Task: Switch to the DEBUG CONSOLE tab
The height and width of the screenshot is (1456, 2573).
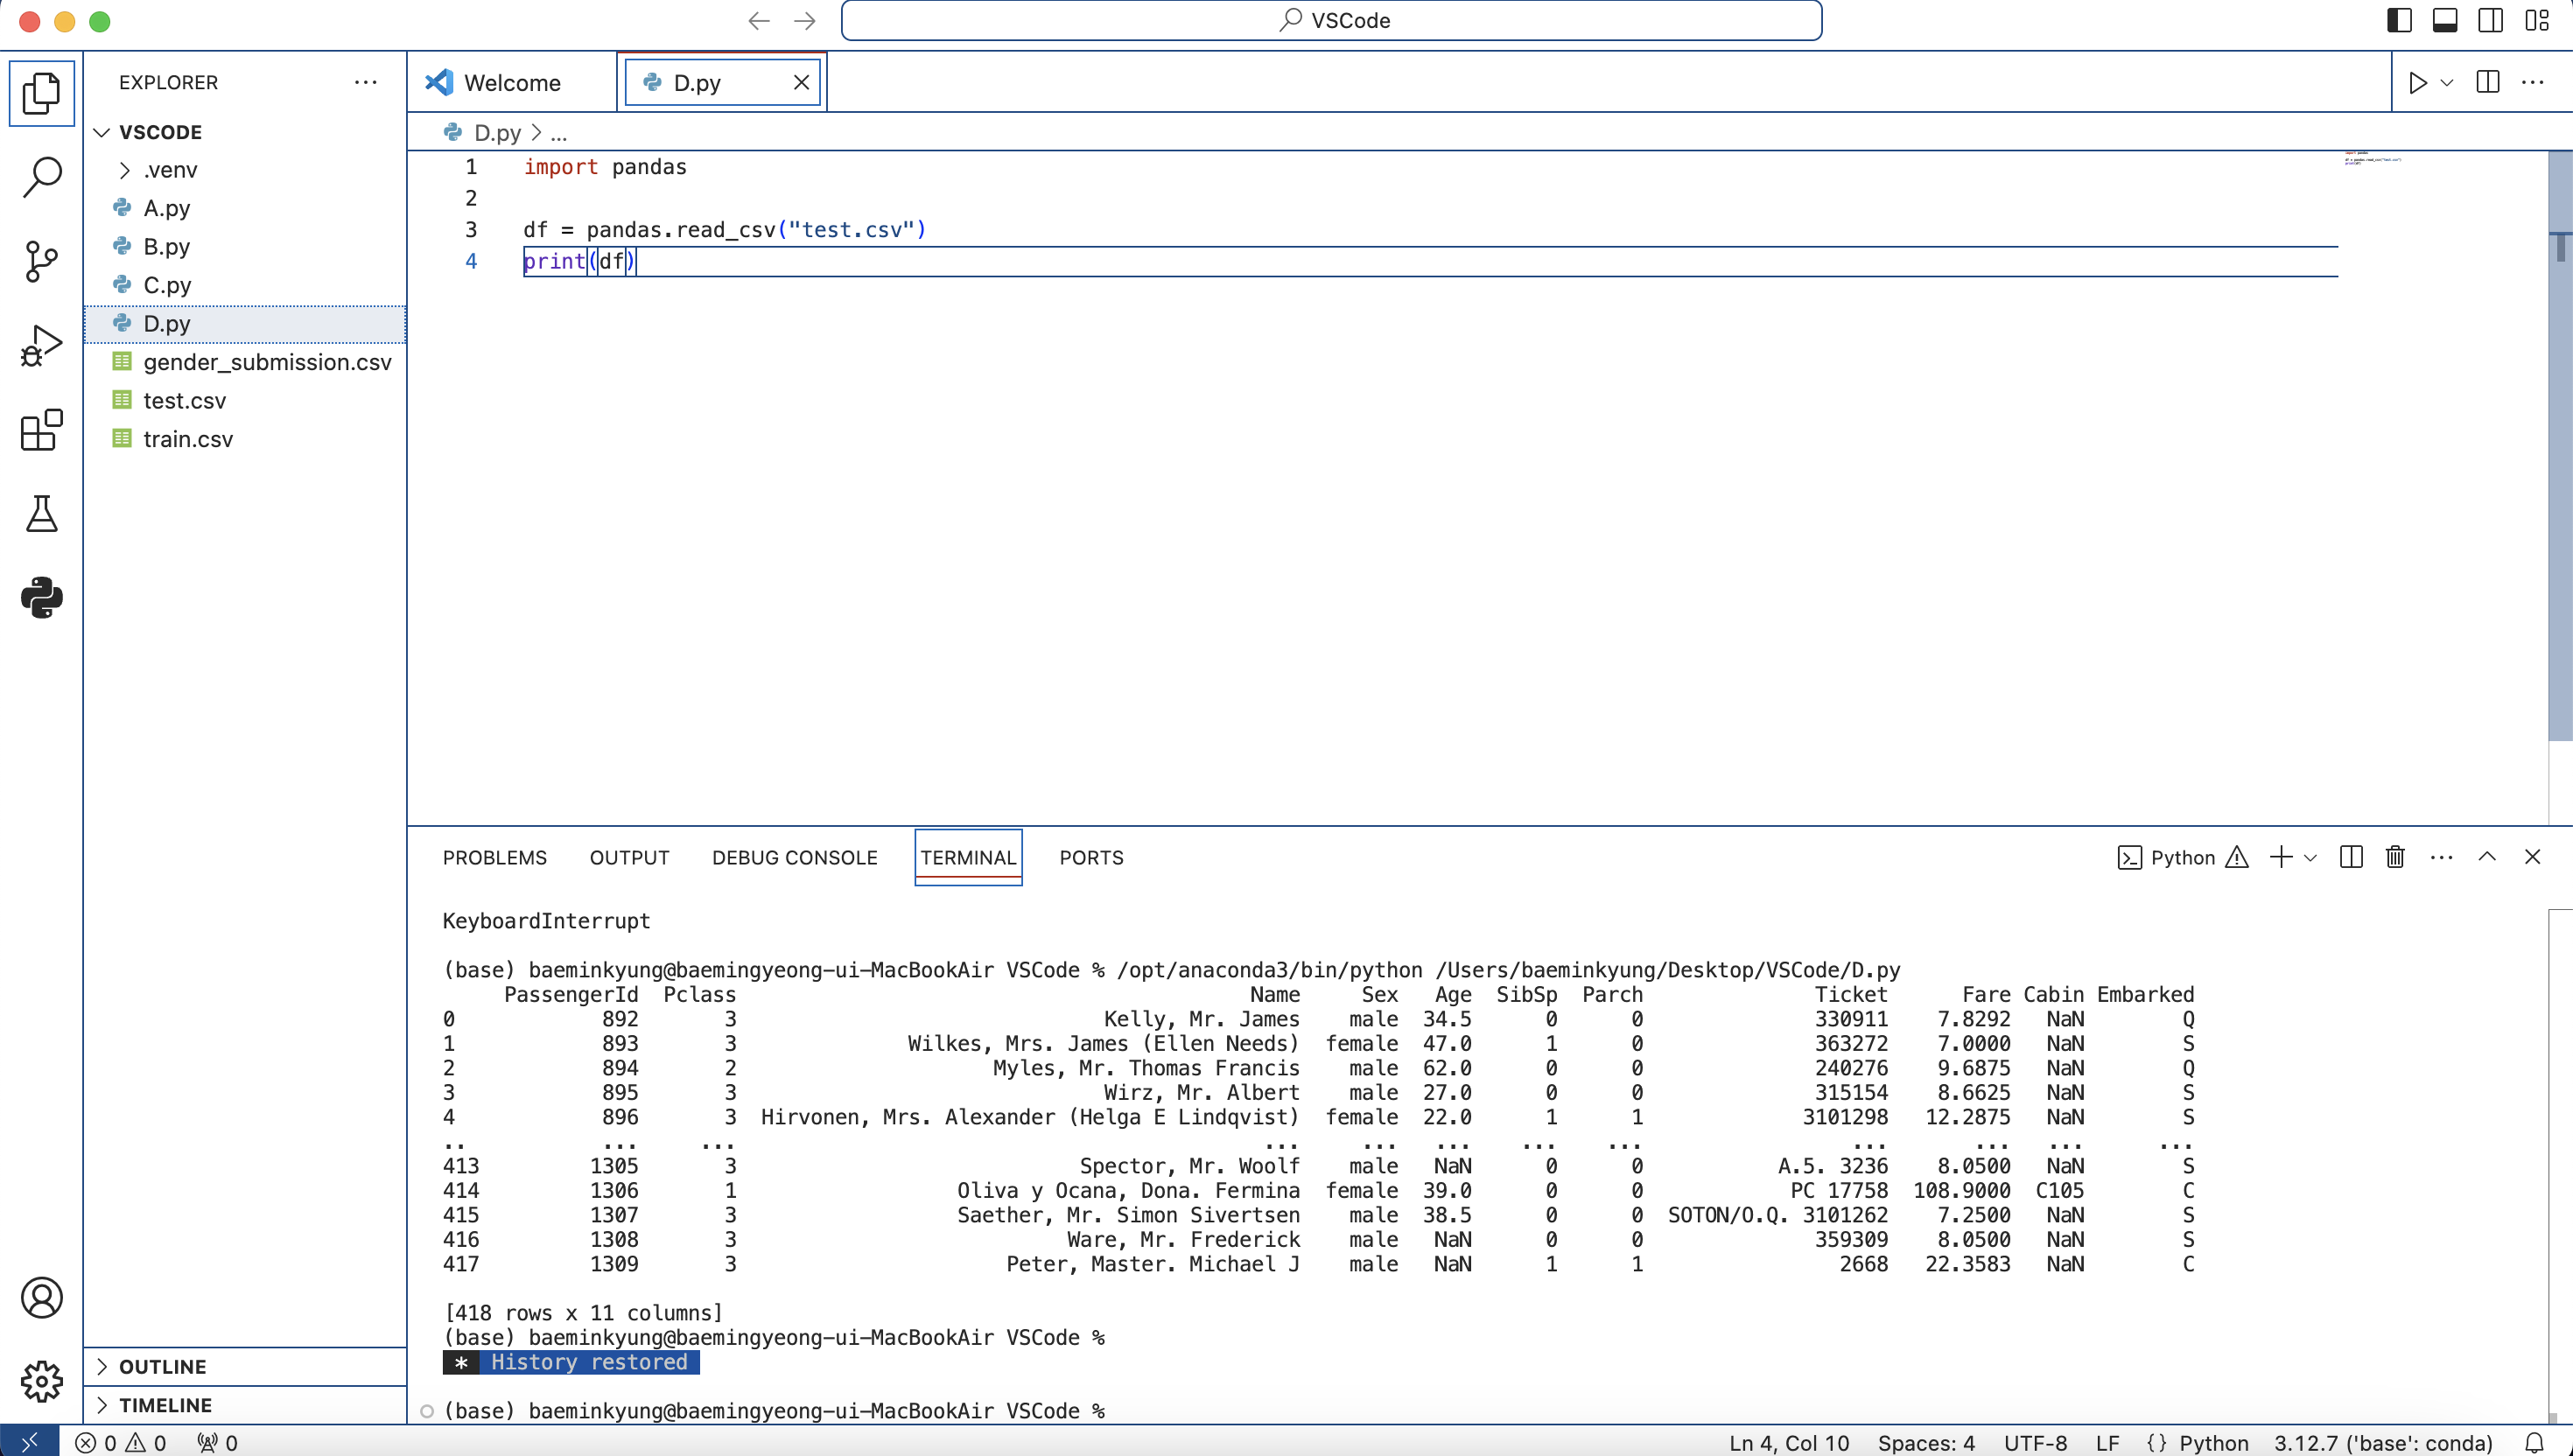Action: pyautogui.click(x=794, y=857)
